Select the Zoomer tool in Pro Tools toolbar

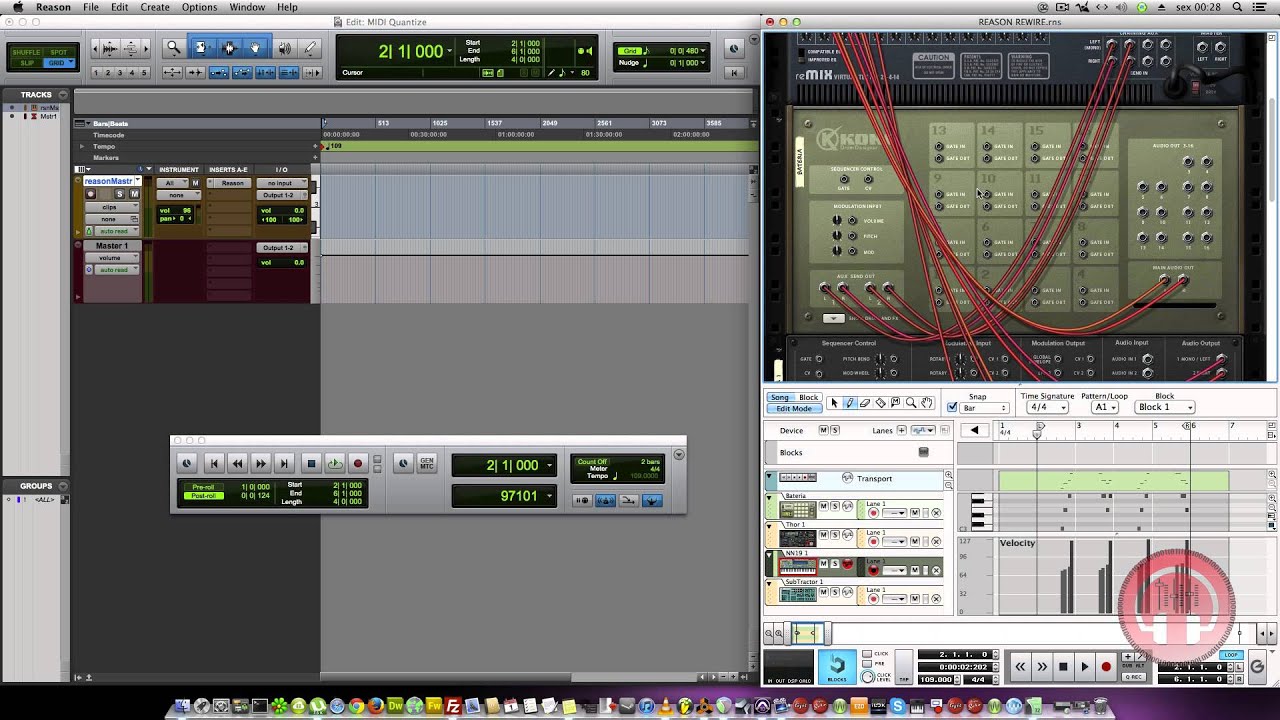click(173, 48)
